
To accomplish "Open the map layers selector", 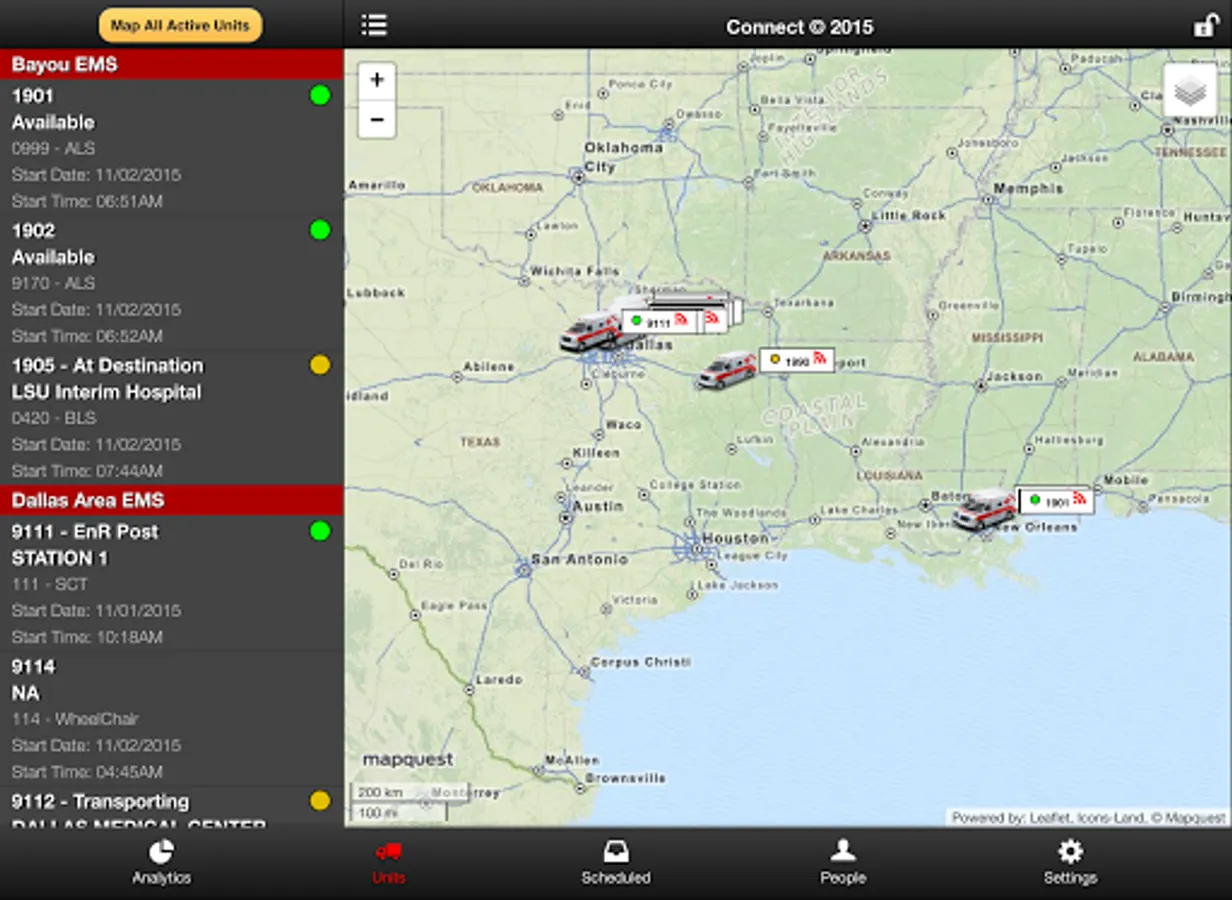I will (1189, 91).
